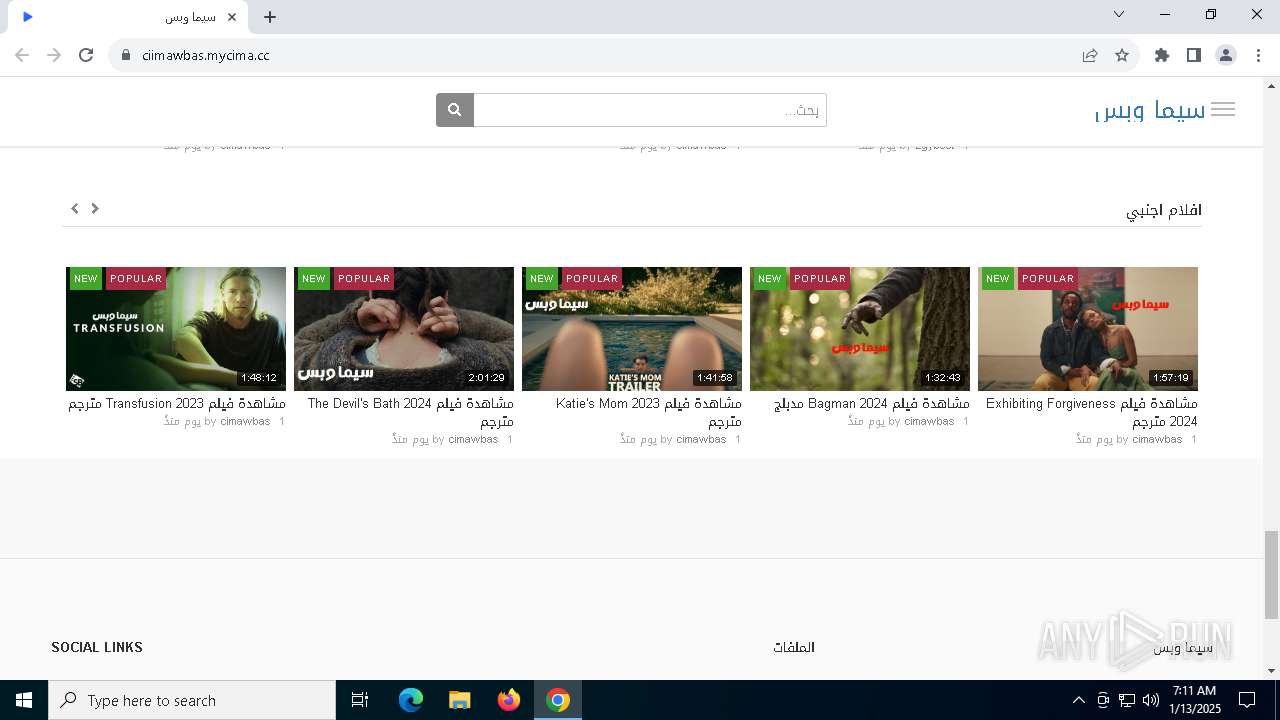This screenshot has width=1280, height=720.
Task: Click POPULAR badge on Transfusion
Action: [136, 279]
